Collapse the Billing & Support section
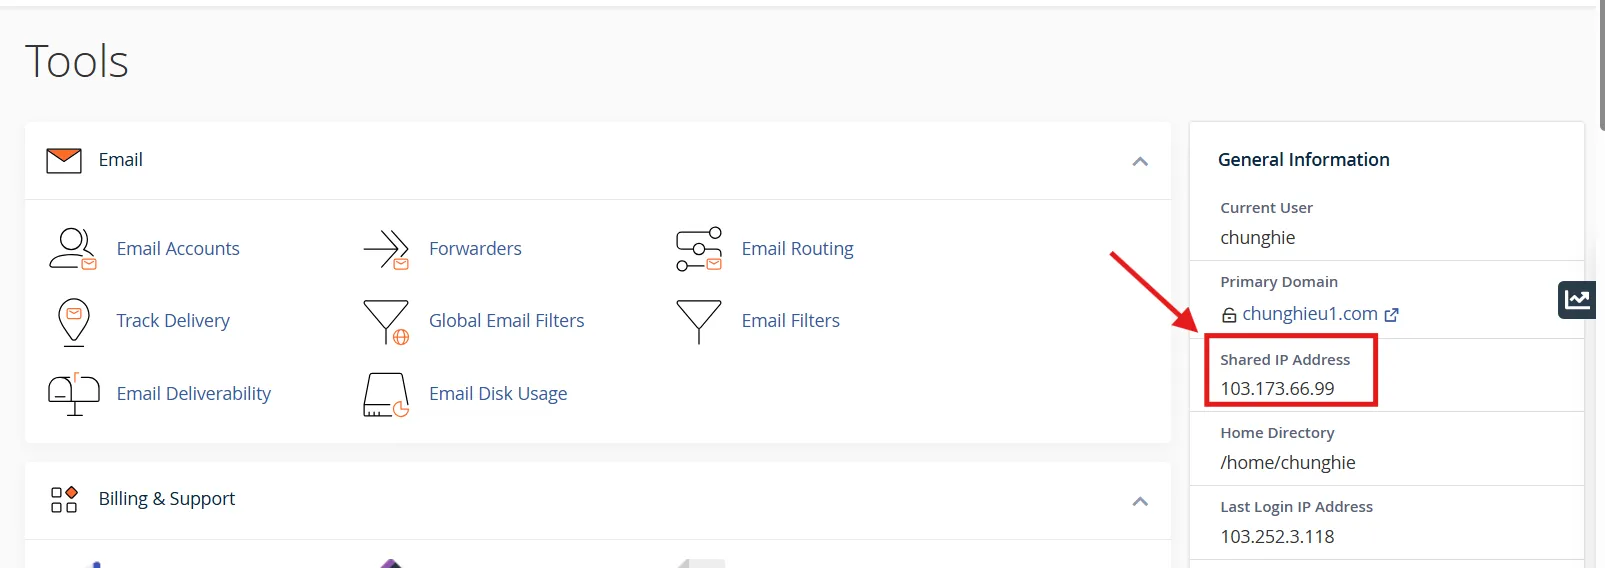 click(x=1140, y=501)
